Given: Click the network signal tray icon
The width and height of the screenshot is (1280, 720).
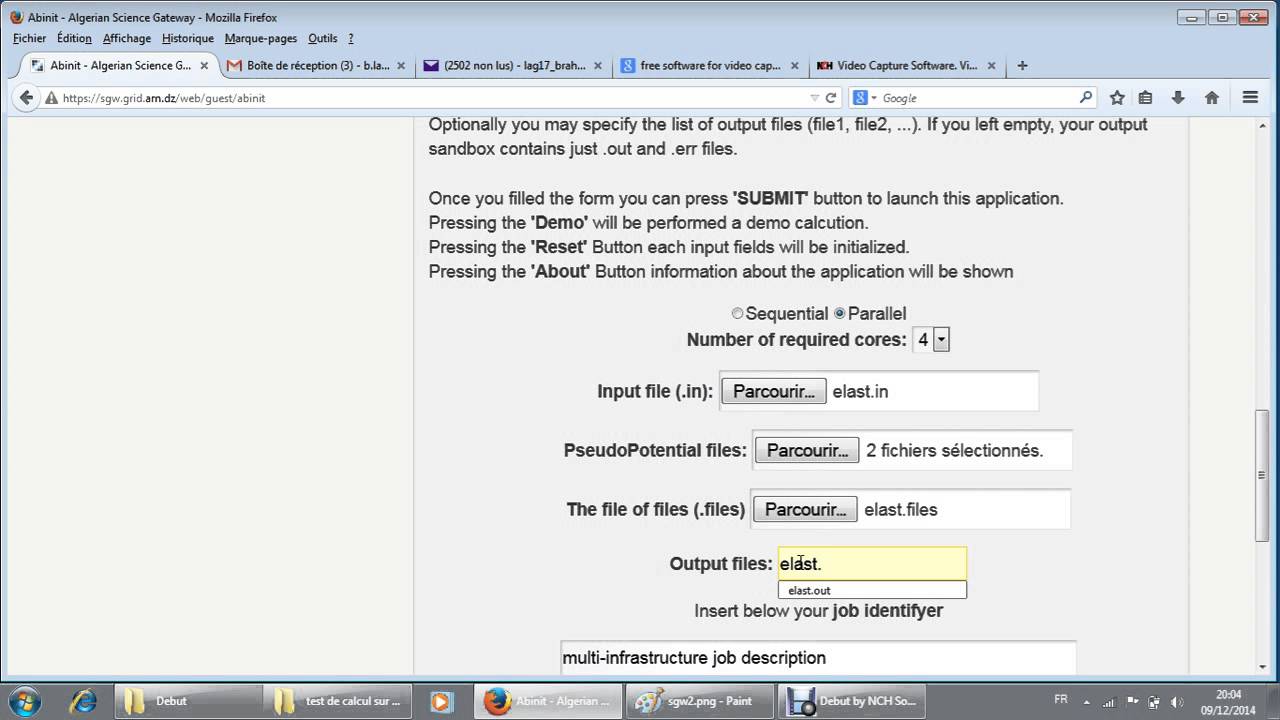Looking at the screenshot, I should [1108, 701].
